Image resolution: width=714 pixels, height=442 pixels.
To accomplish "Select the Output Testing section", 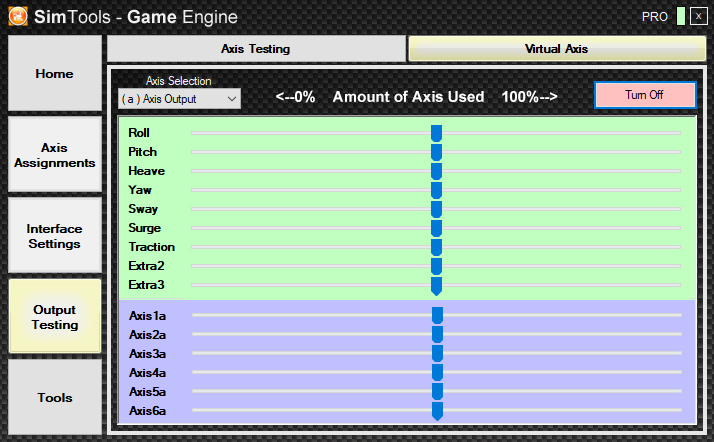I will coord(55,317).
